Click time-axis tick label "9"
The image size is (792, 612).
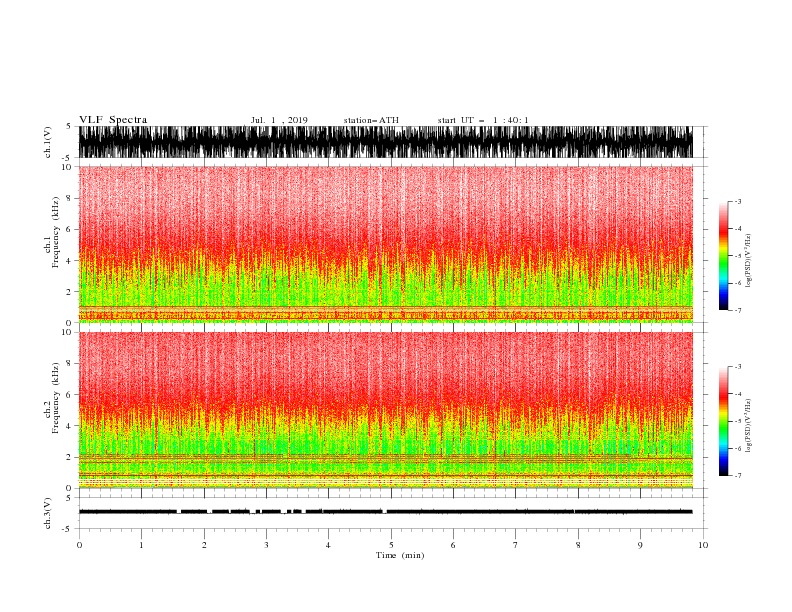pos(640,545)
